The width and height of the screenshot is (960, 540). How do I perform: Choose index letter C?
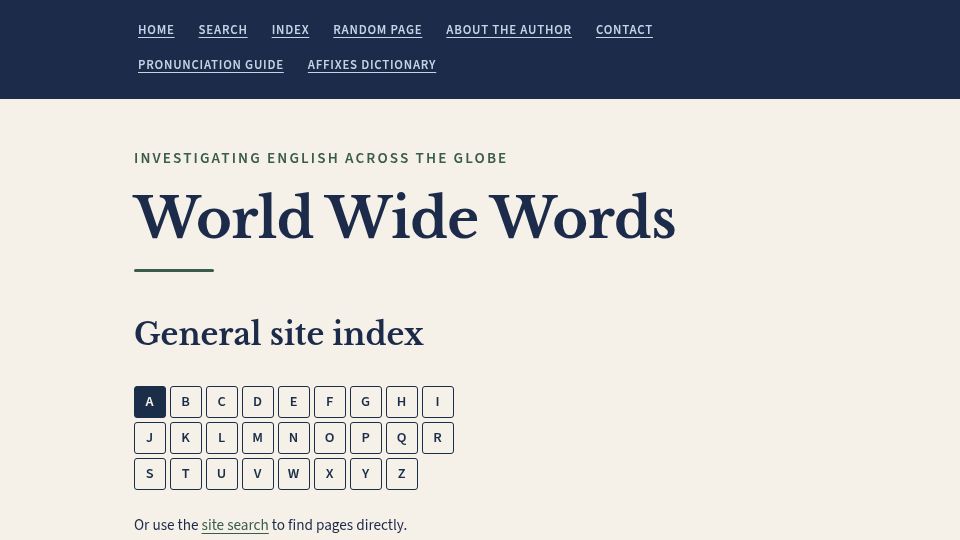pyautogui.click(x=222, y=402)
